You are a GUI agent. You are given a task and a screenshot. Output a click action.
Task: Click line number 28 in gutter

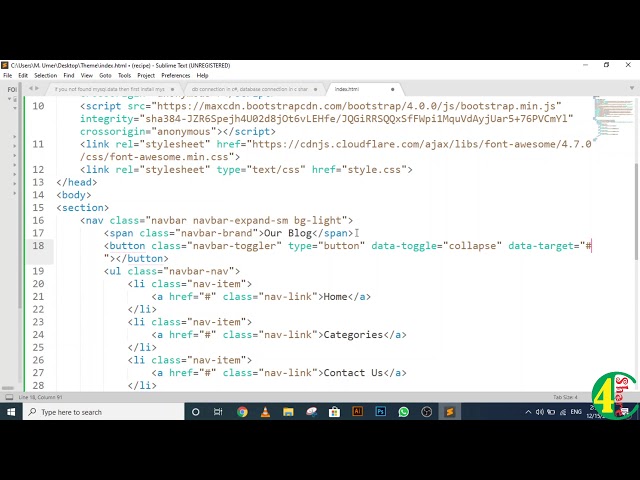point(38,385)
